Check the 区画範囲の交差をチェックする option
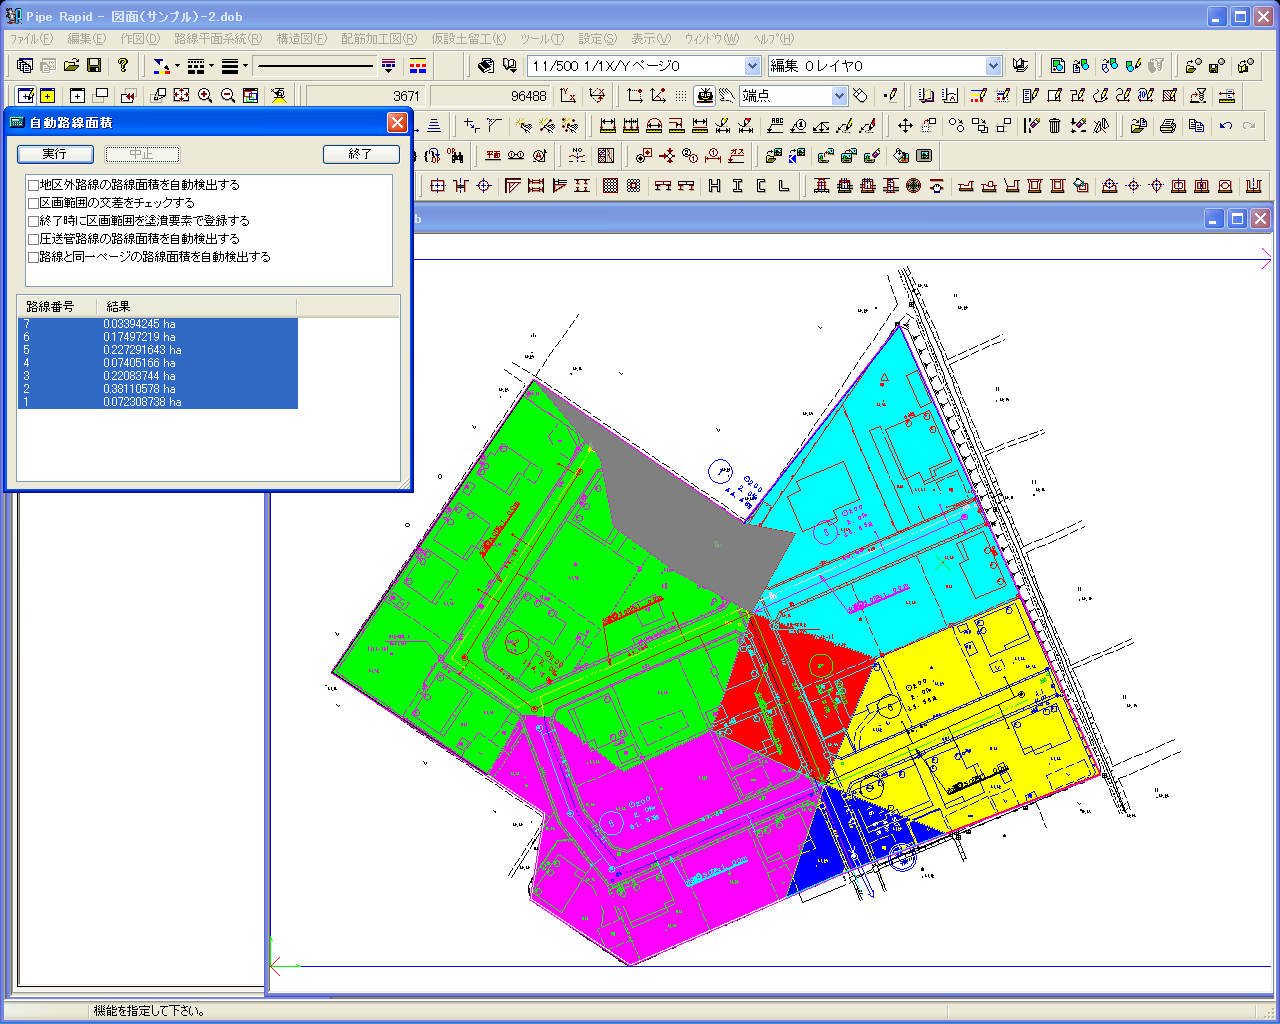The width and height of the screenshot is (1280, 1024). coord(34,203)
